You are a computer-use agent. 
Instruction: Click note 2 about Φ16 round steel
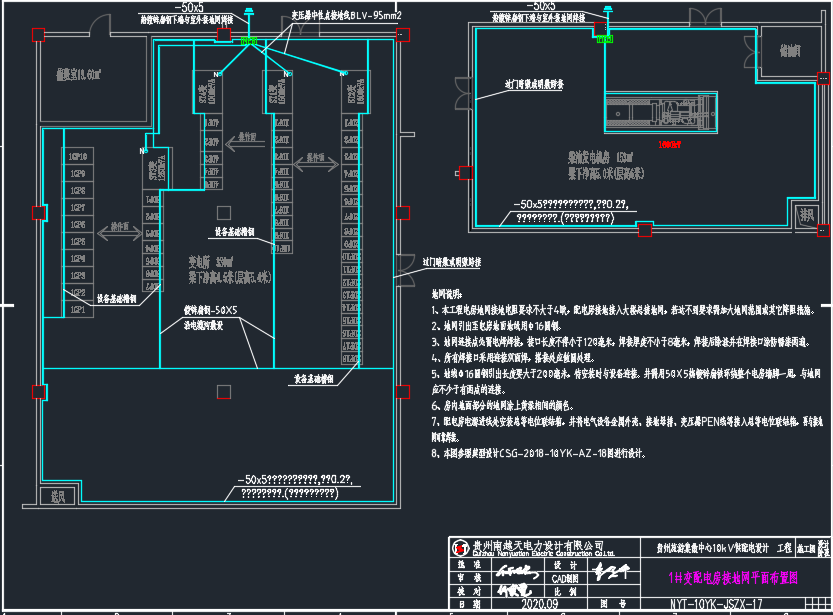496,326
